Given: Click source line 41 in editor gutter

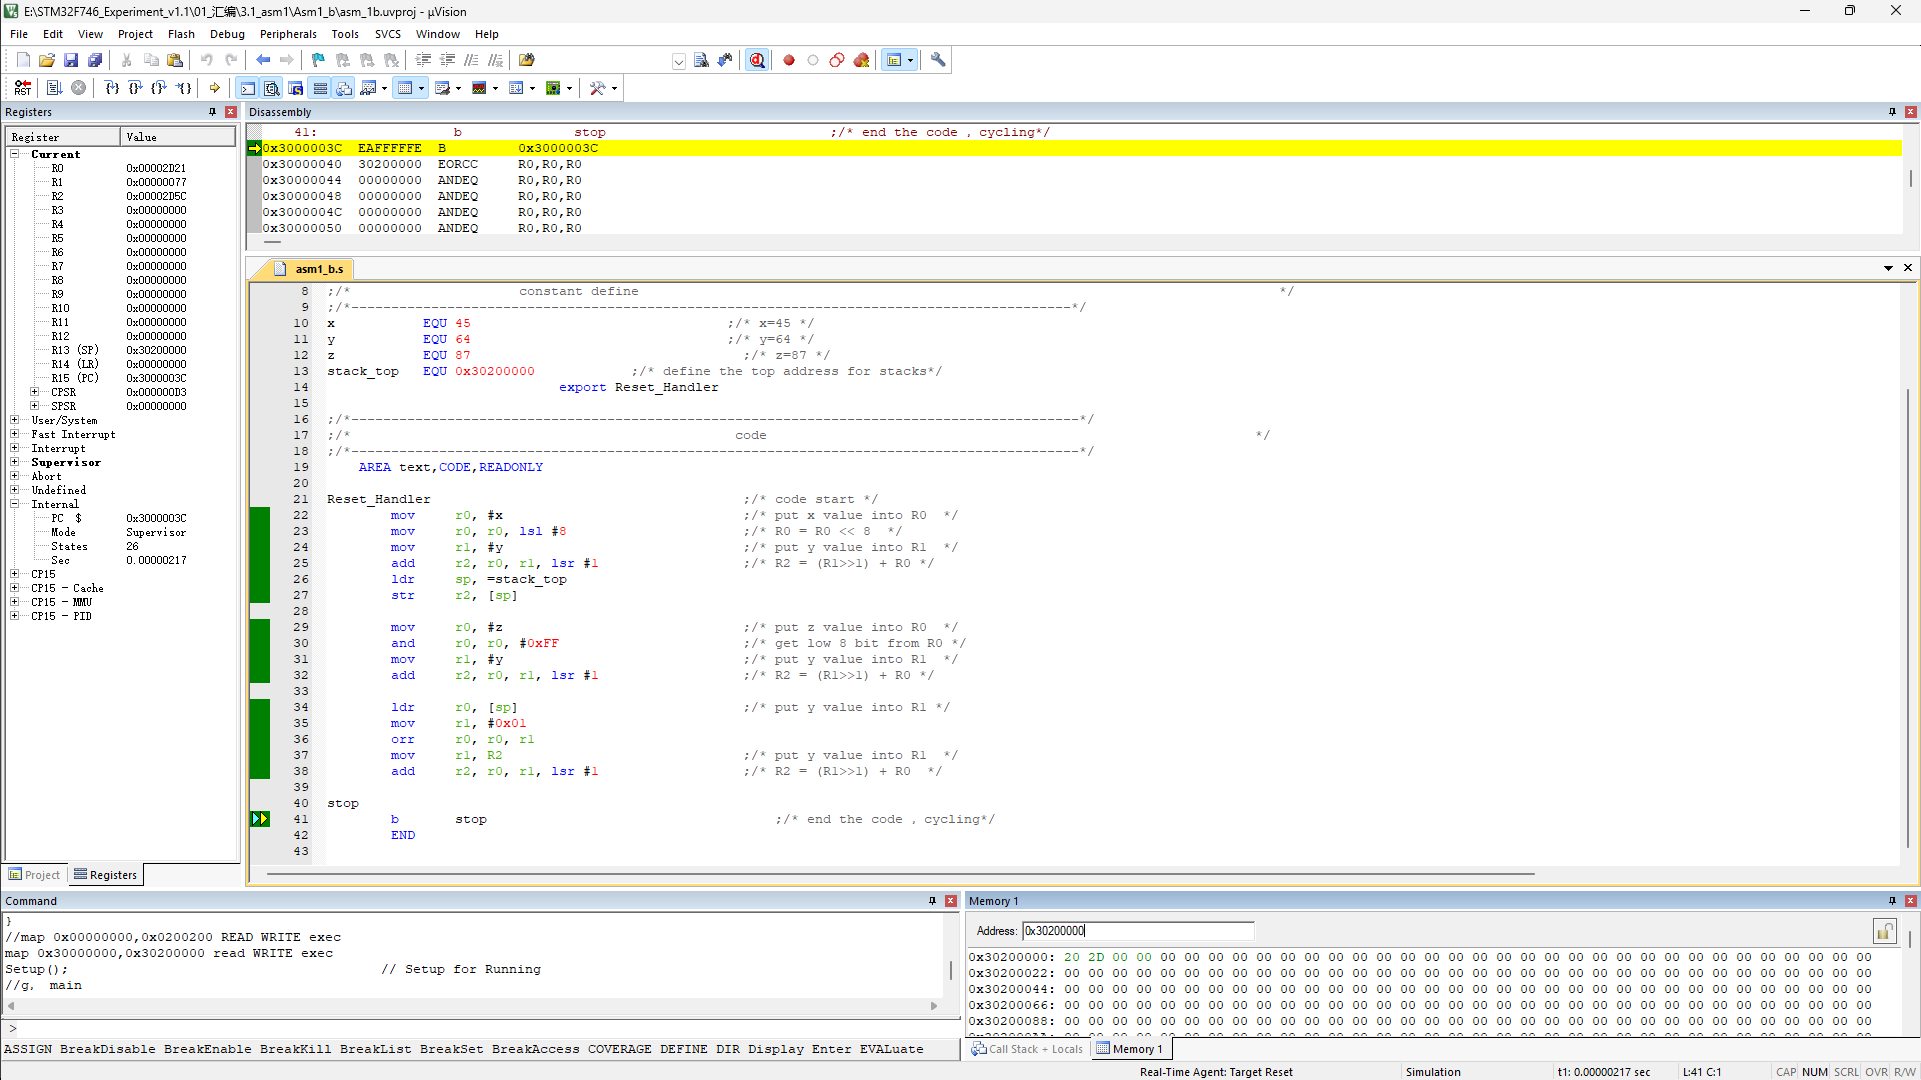Looking at the screenshot, I should pyautogui.click(x=301, y=819).
